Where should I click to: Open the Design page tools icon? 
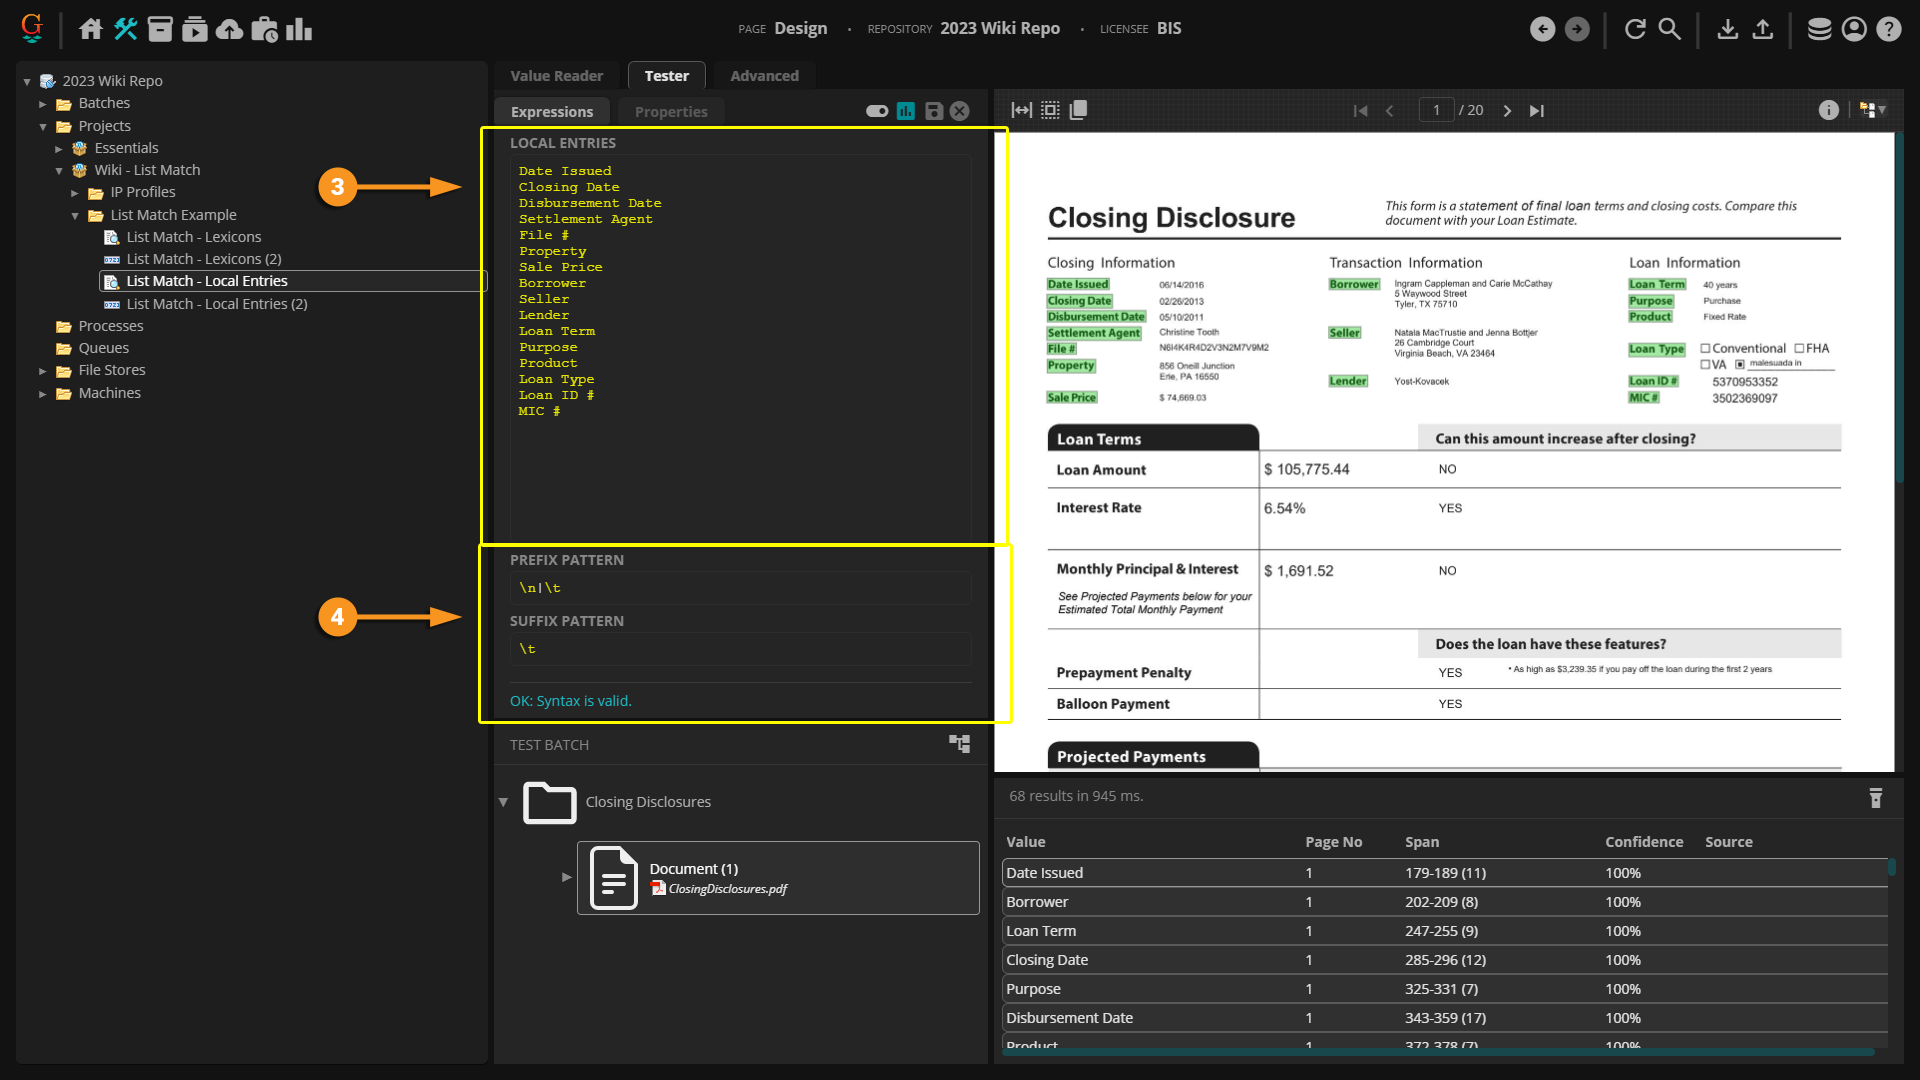coord(125,29)
